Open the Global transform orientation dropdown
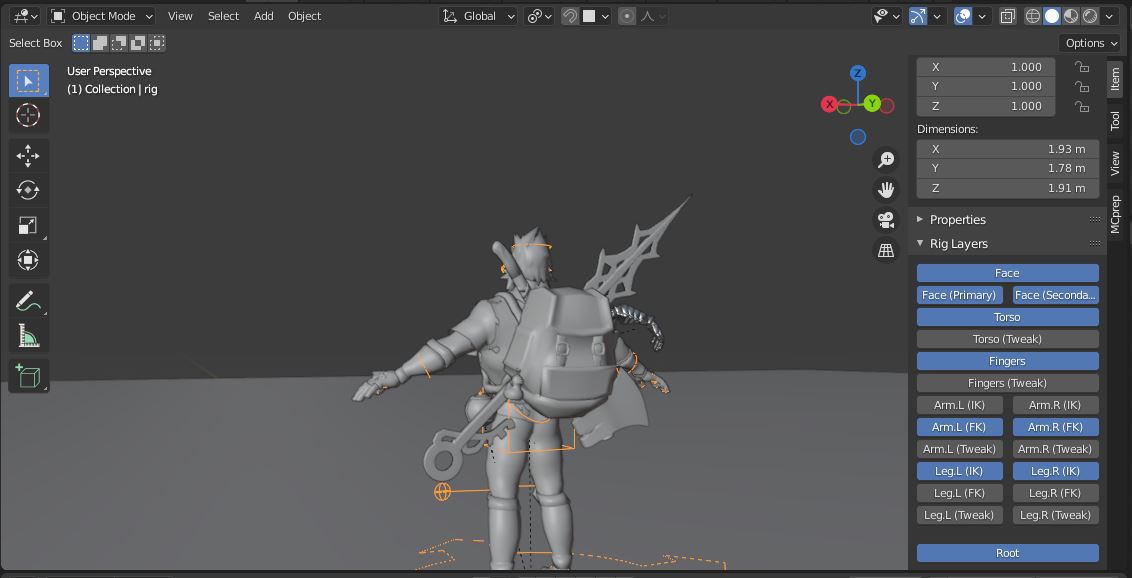 coord(479,16)
